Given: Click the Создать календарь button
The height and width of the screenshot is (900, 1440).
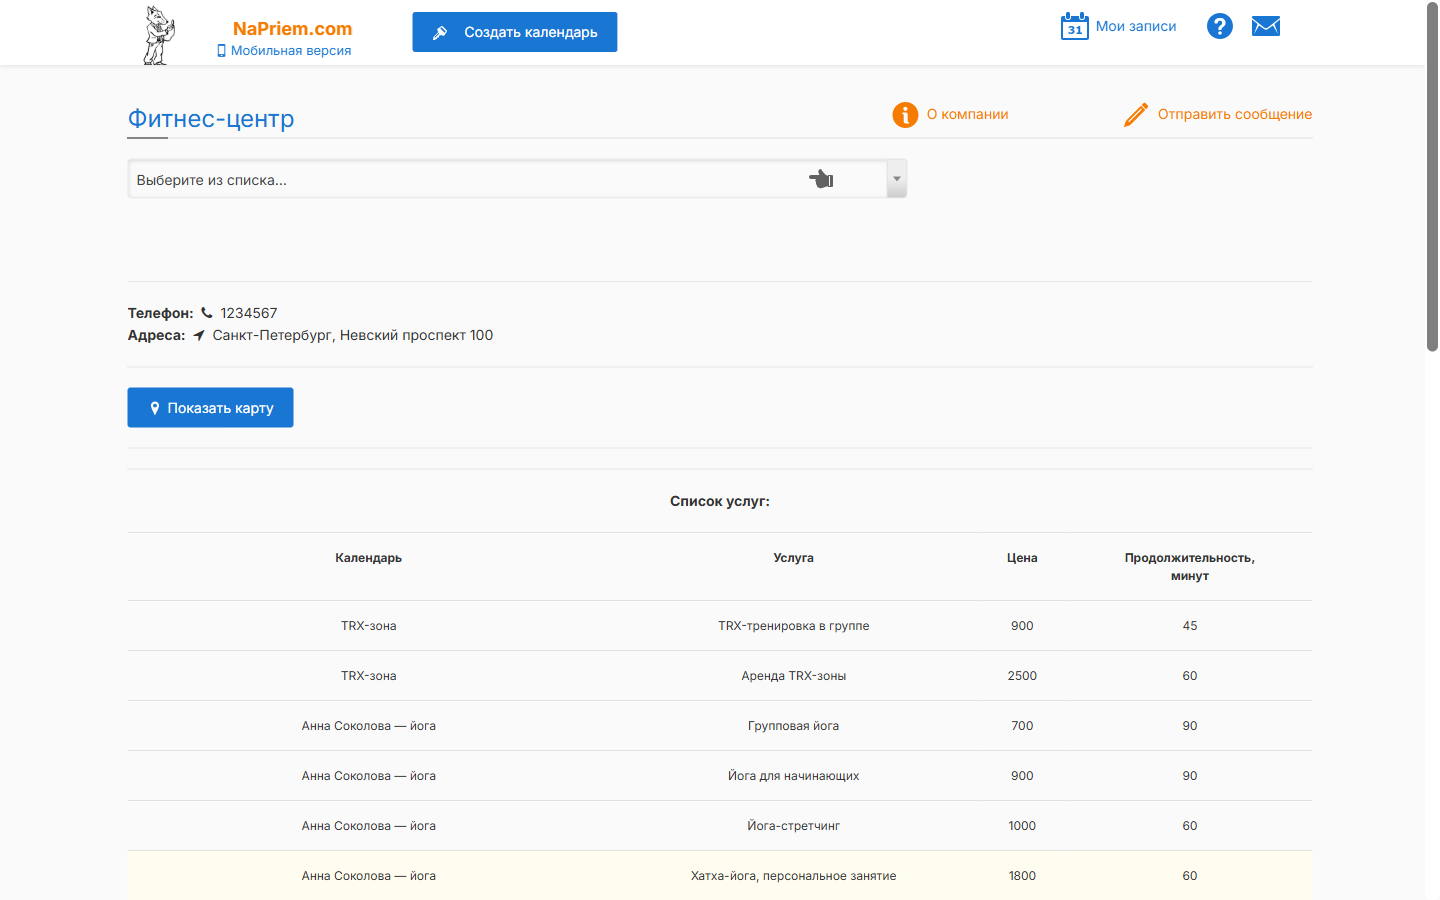Looking at the screenshot, I should click(515, 32).
